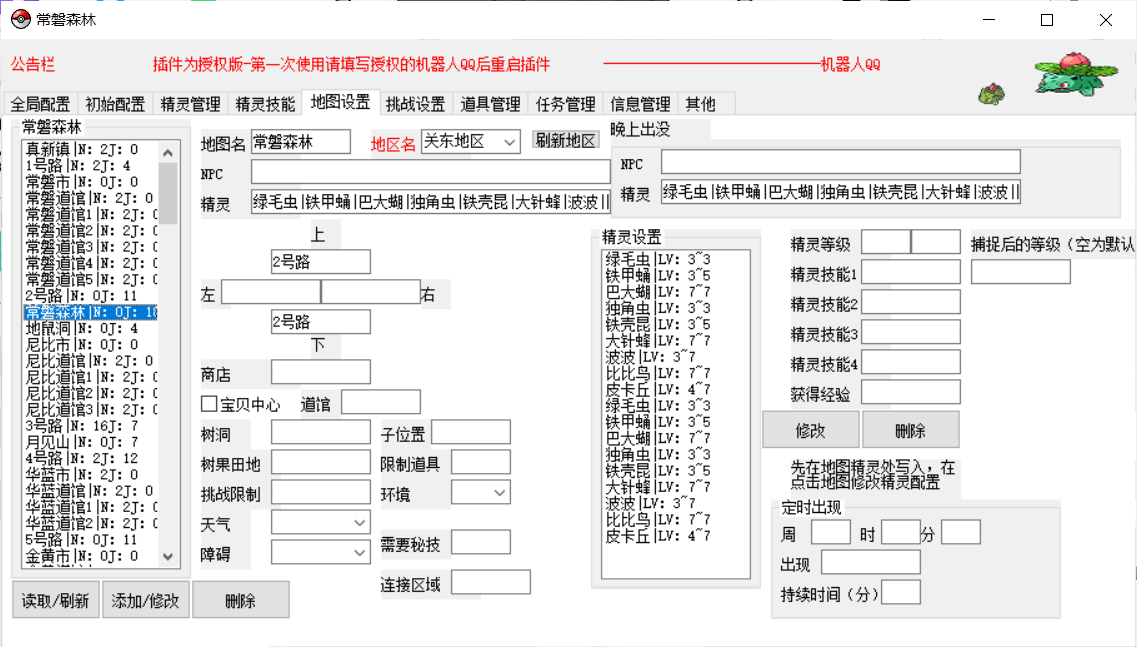Go to the 道具管理 tab
This screenshot has height=647, width=1137.
(490, 104)
